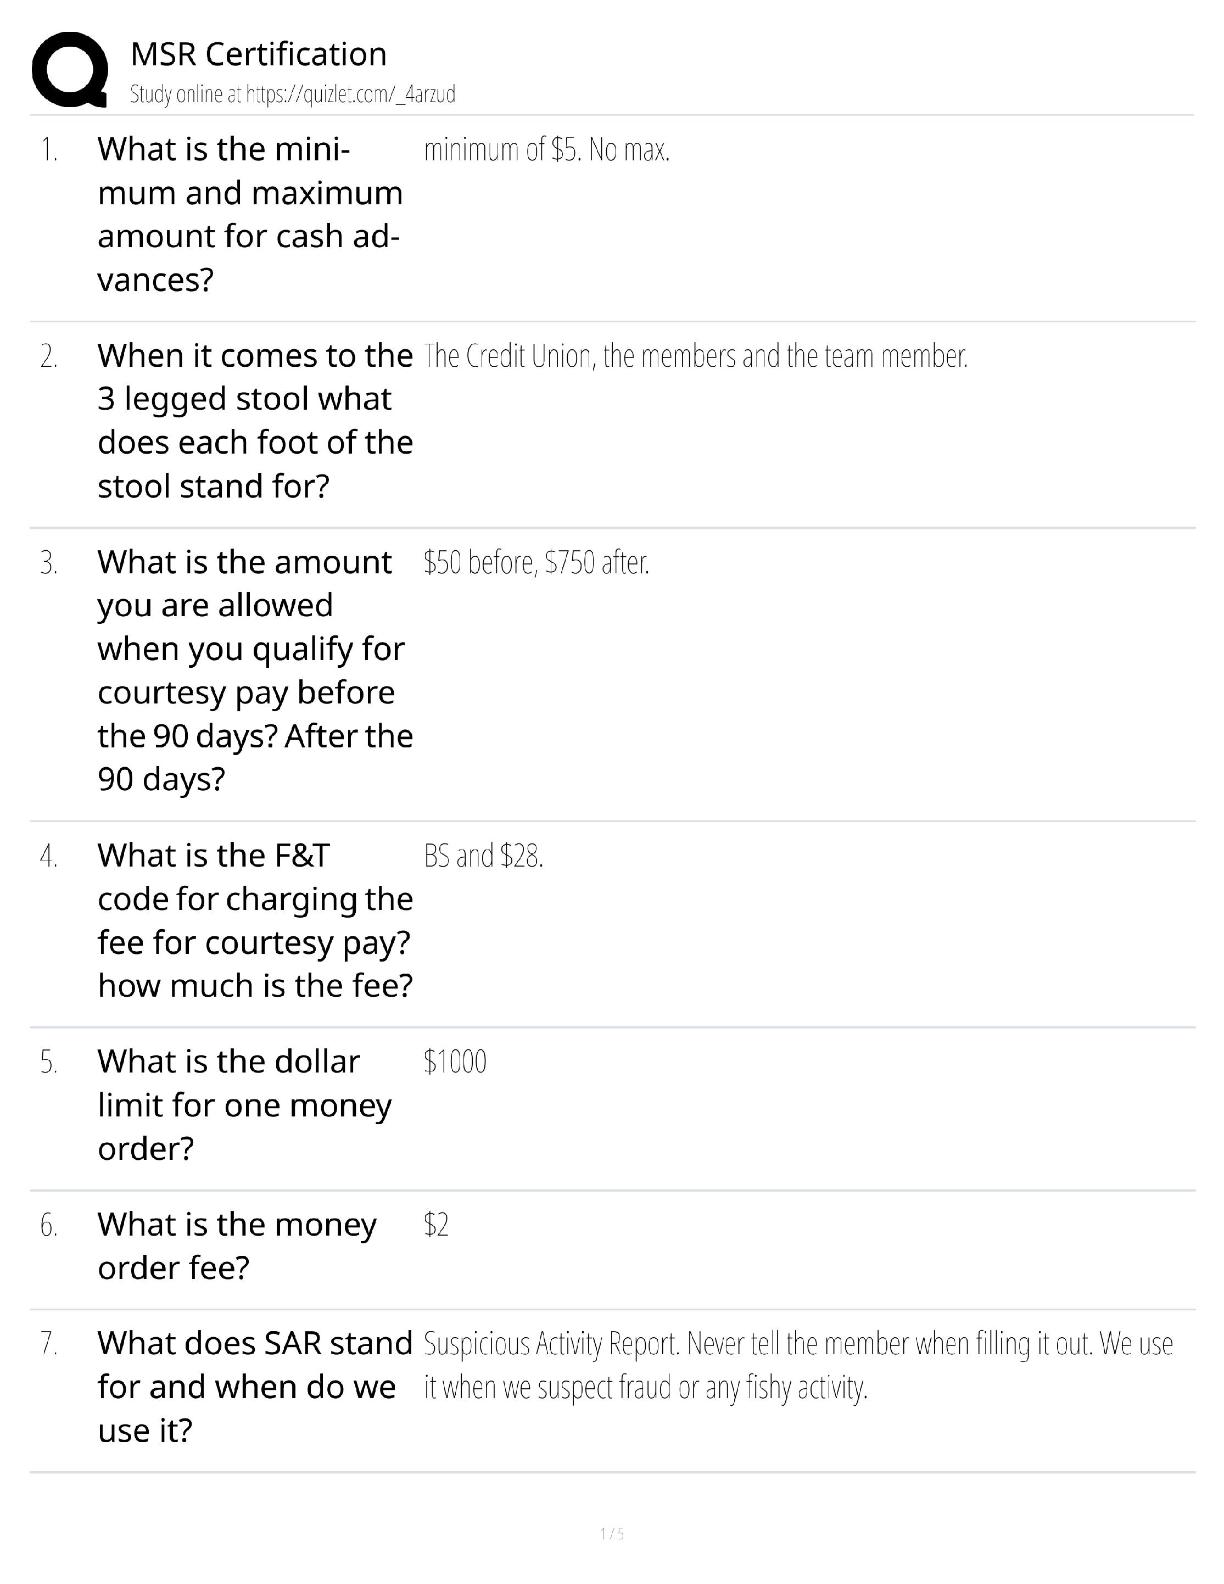The width and height of the screenshot is (1224, 1584).
Task: Select the 3 legged stool question
Action: coord(254,420)
